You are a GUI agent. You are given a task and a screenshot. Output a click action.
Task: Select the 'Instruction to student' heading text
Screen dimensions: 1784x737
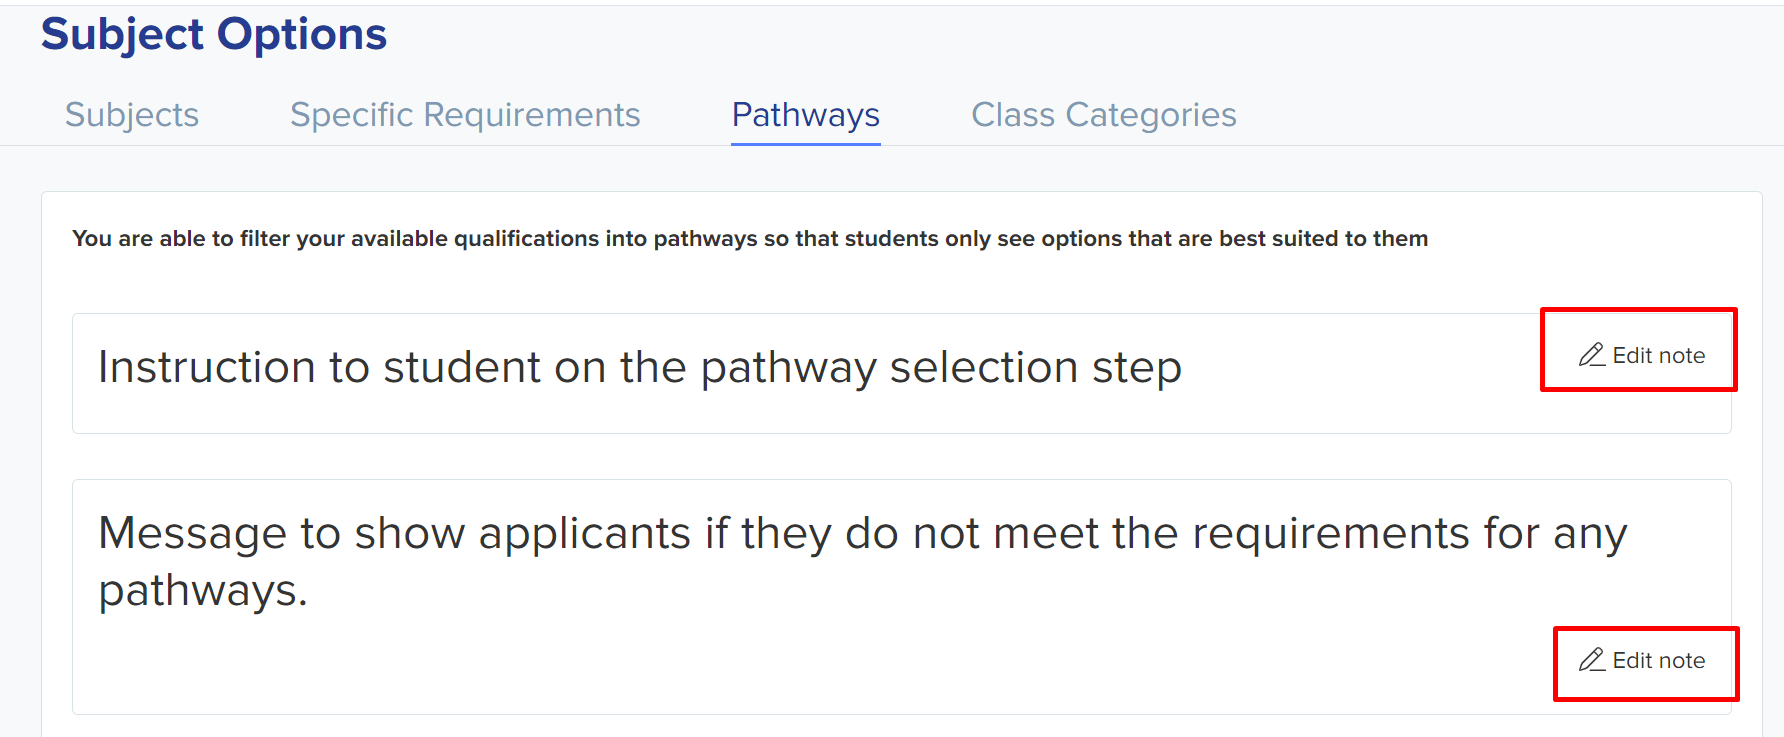[640, 367]
